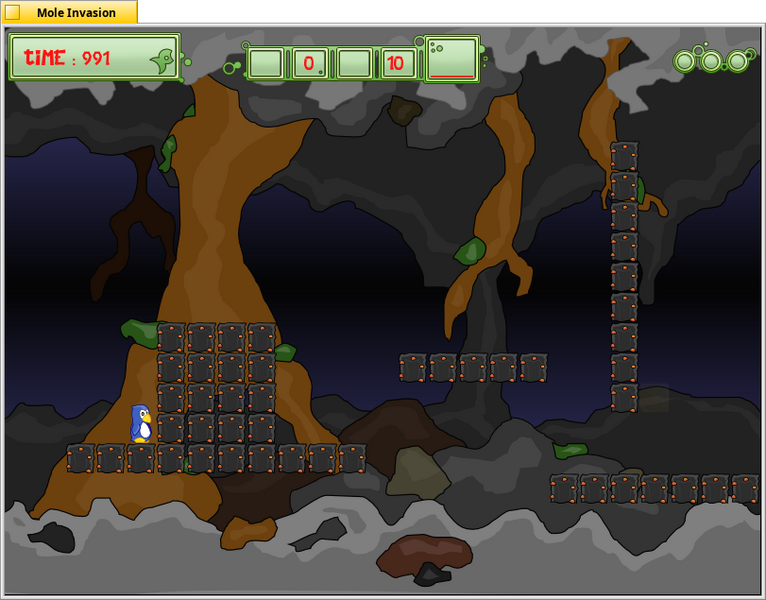Click the large green item box with red bar
Screen dimensions: 766x600
(x=452, y=59)
